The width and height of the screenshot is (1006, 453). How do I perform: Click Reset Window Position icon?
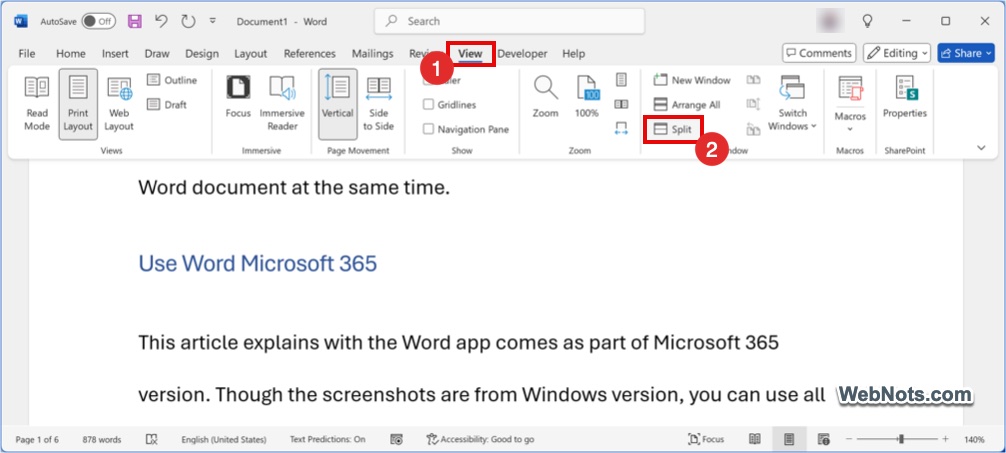click(754, 128)
